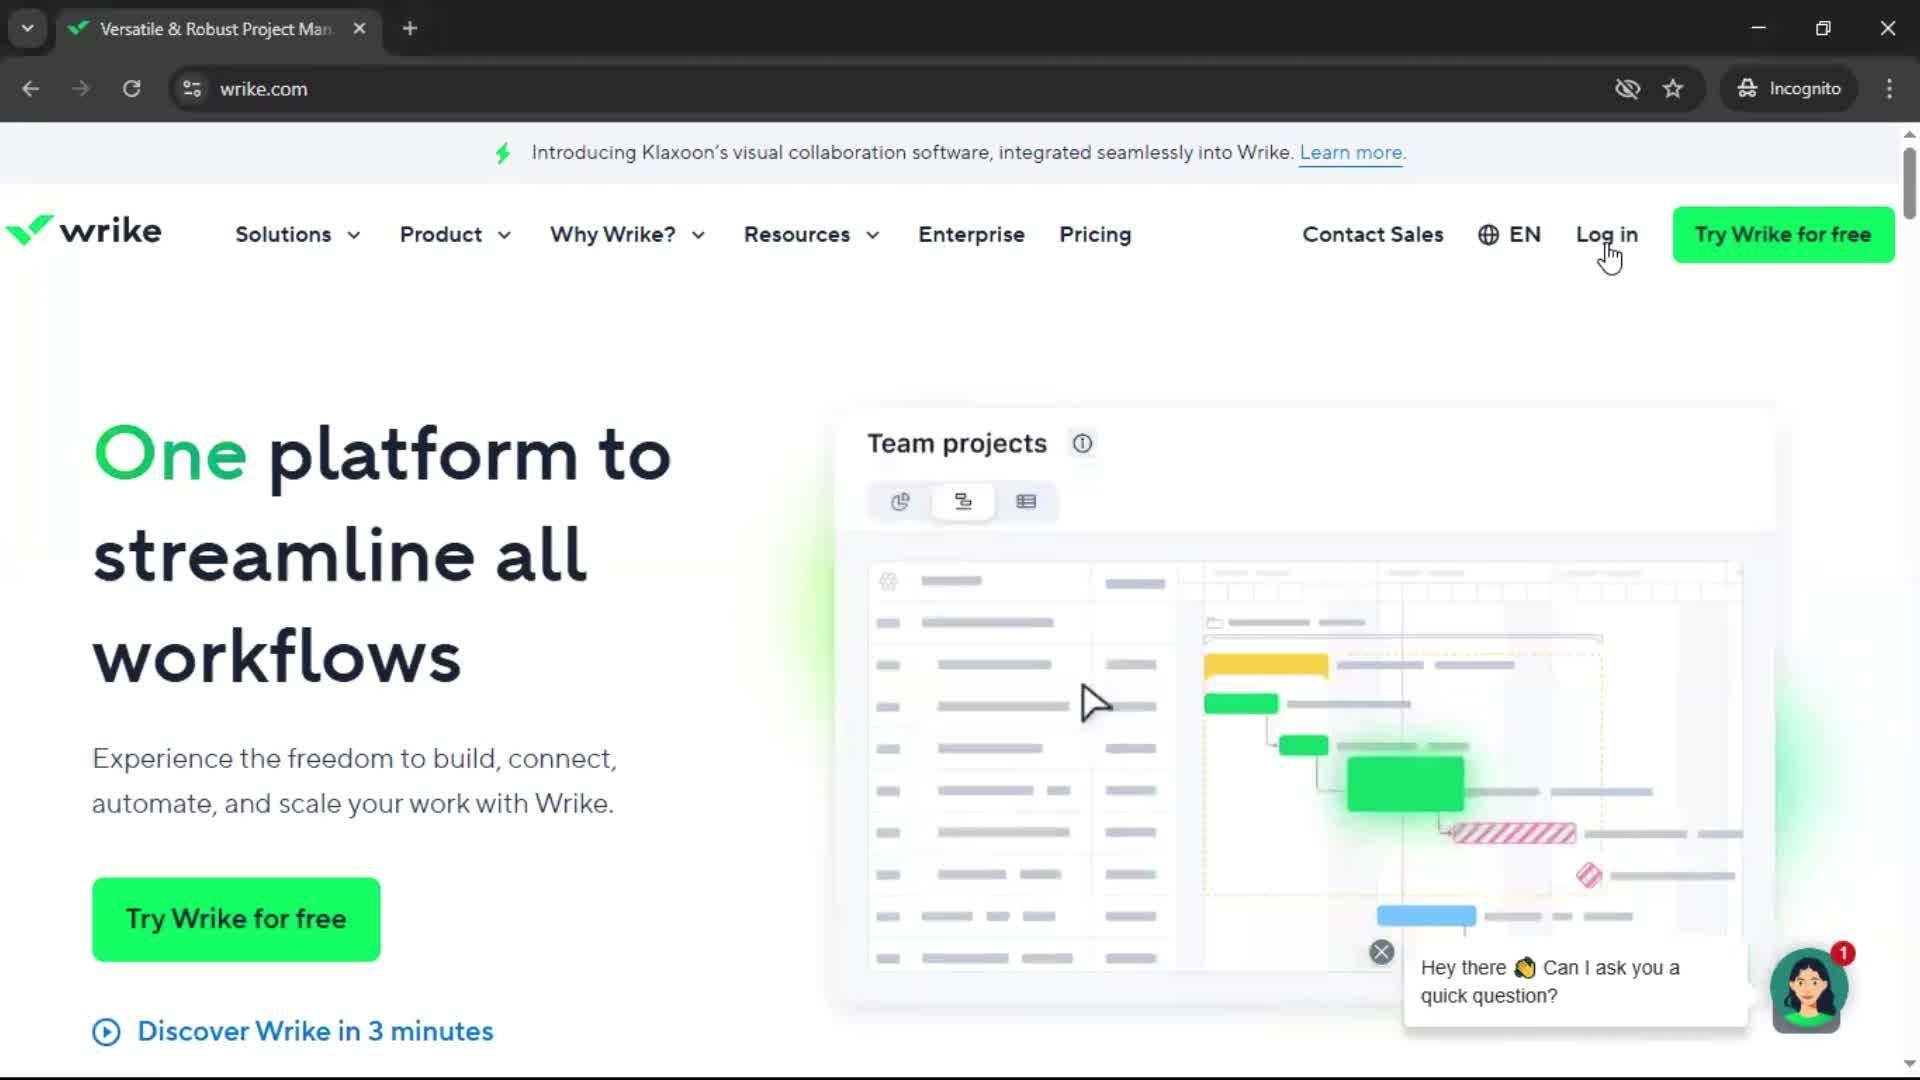Screen dimensions: 1920x1080
Task: Click hero Try Wrike for free button
Action: coord(236,919)
